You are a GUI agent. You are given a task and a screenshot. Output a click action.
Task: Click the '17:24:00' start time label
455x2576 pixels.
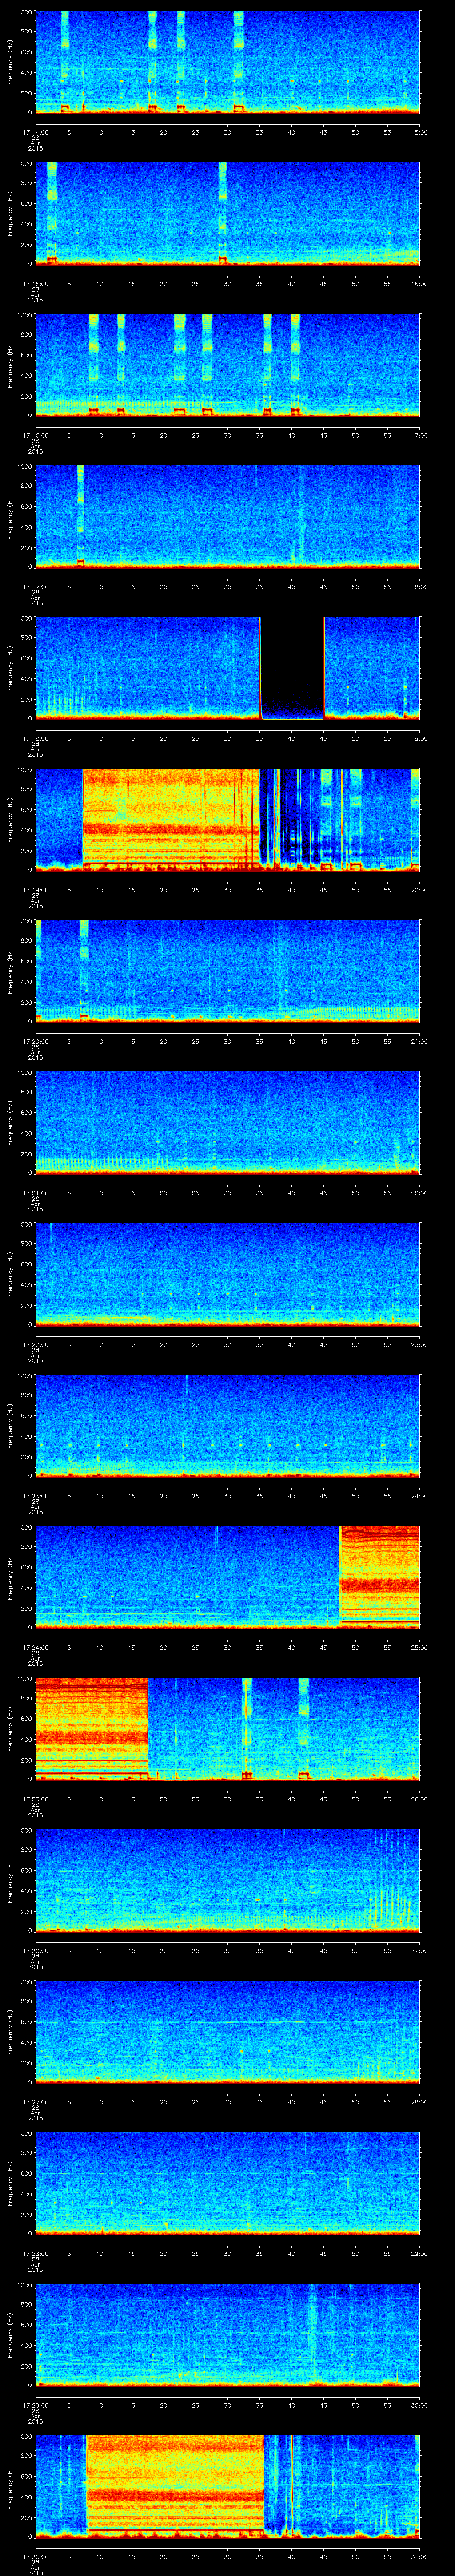[x=35, y=1647]
